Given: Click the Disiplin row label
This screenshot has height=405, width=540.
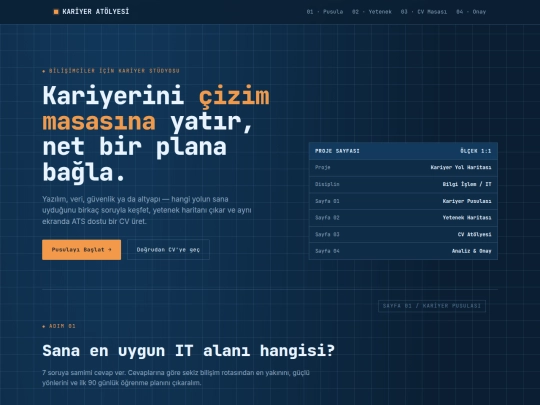Looking at the screenshot, I should [x=327, y=184].
